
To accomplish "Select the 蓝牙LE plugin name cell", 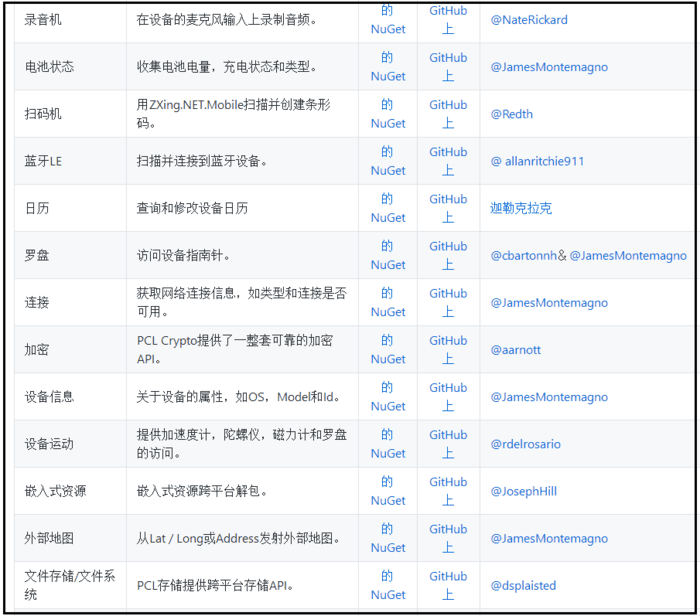I will click(70, 161).
